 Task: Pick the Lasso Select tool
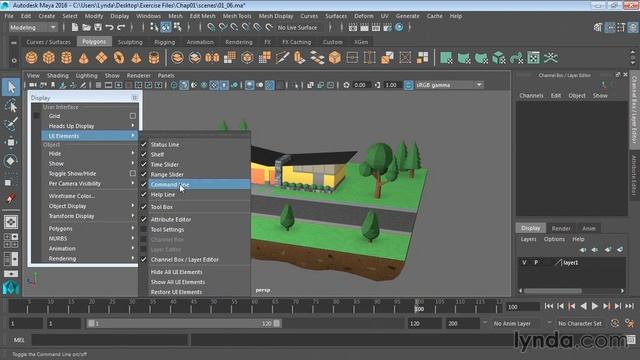coord(11,106)
